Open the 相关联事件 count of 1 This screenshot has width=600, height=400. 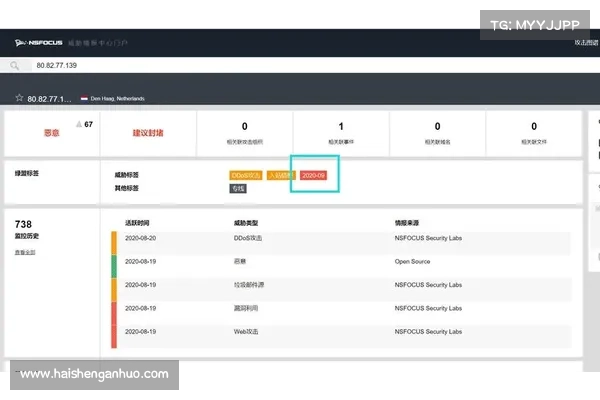click(341, 132)
